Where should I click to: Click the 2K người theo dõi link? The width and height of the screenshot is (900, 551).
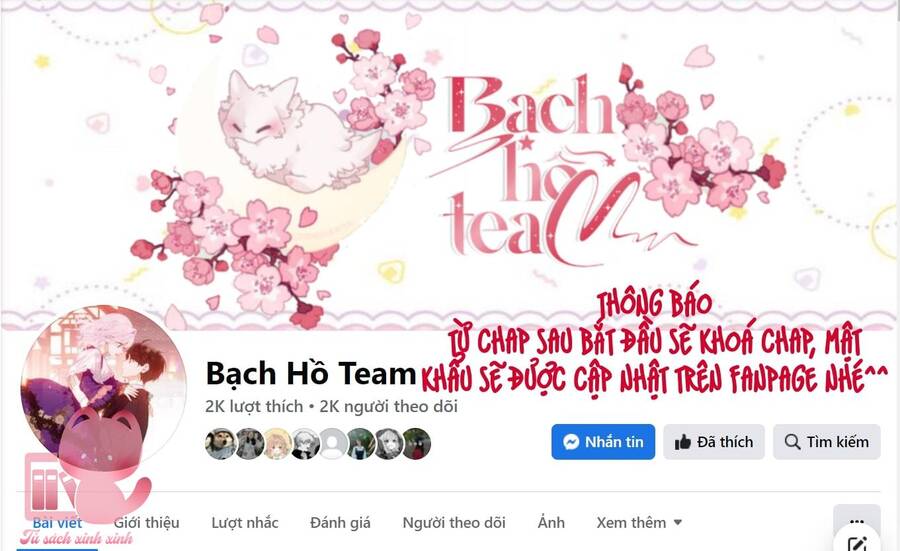[388, 407]
